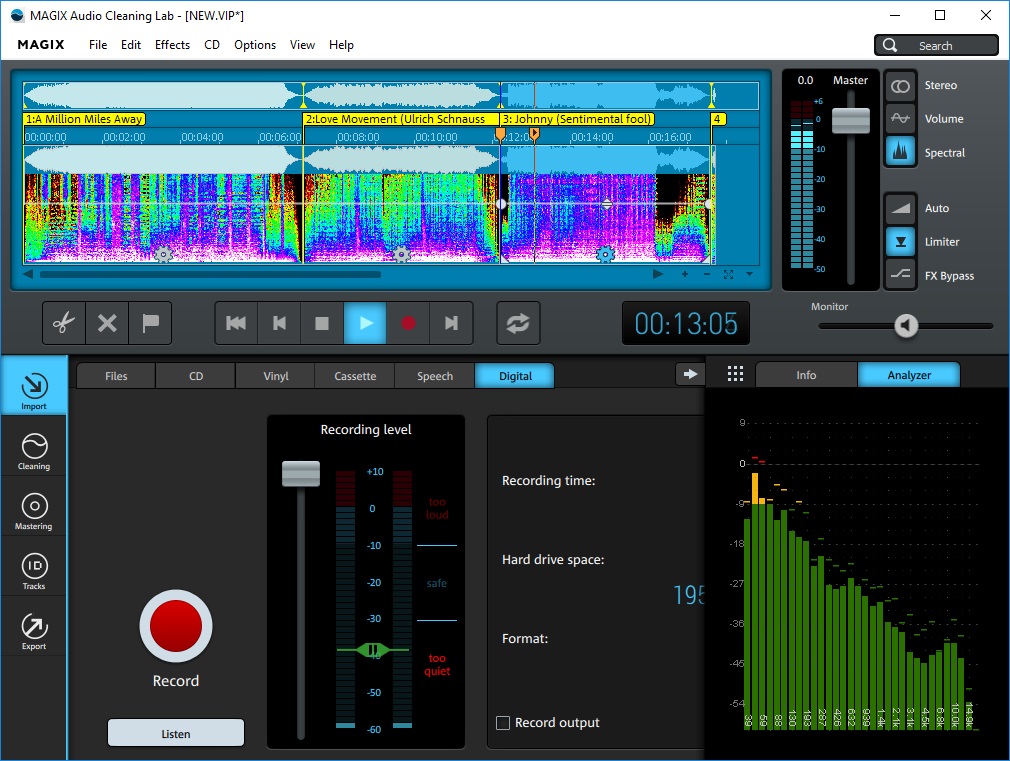Switch to the Analyzer tab
The image size is (1010, 761).
[908, 374]
